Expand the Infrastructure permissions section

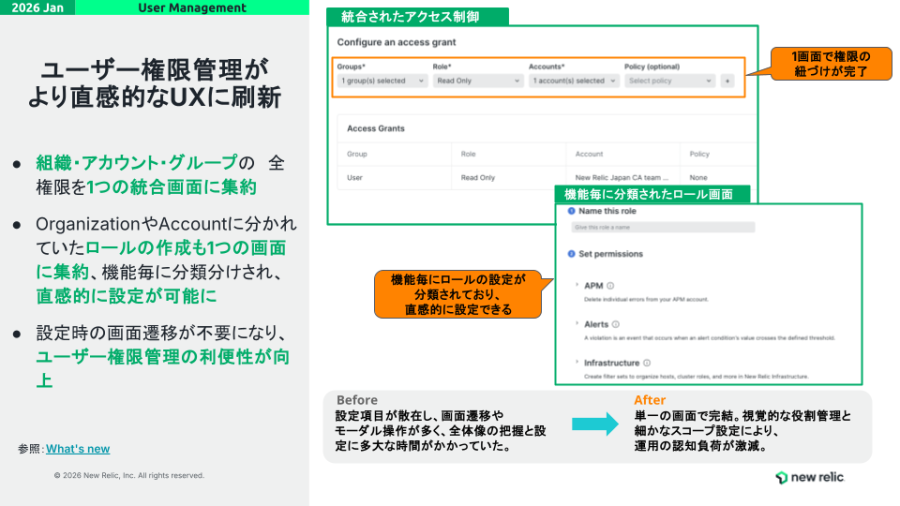tap(577, 363)
